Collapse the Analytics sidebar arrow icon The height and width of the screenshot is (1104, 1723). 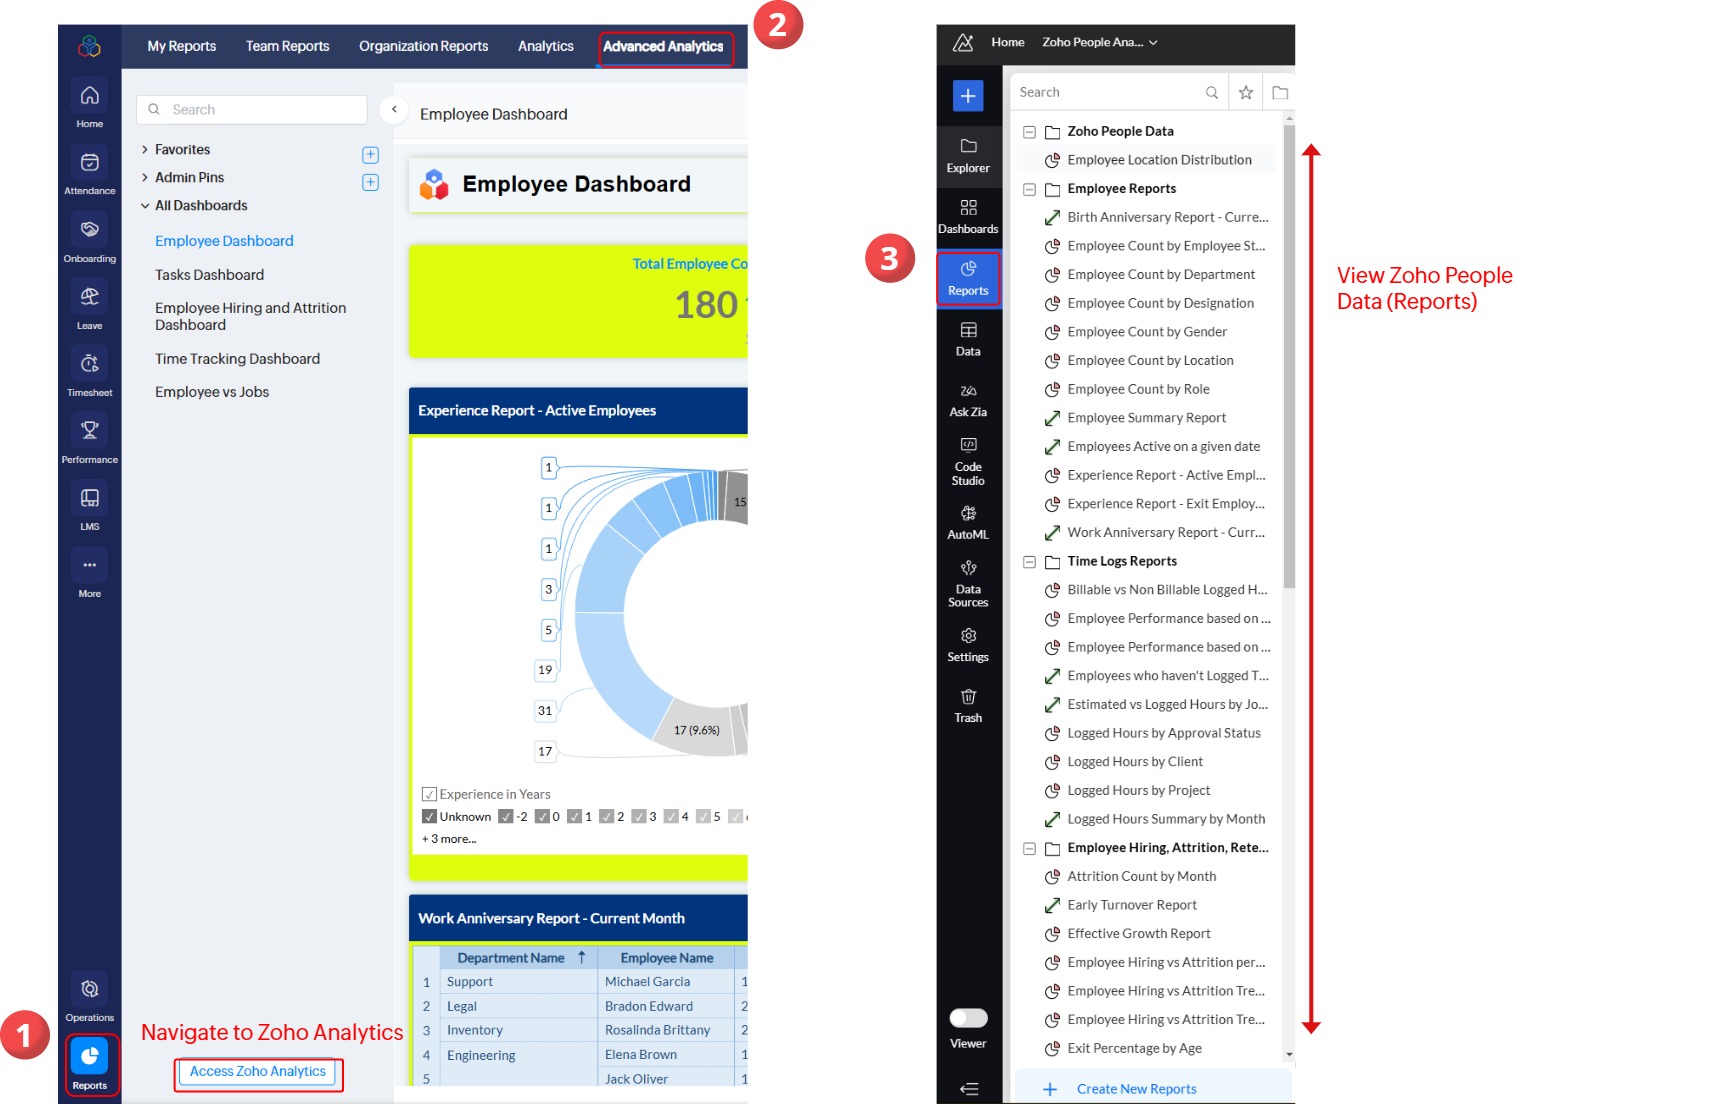click(968, 1089)
